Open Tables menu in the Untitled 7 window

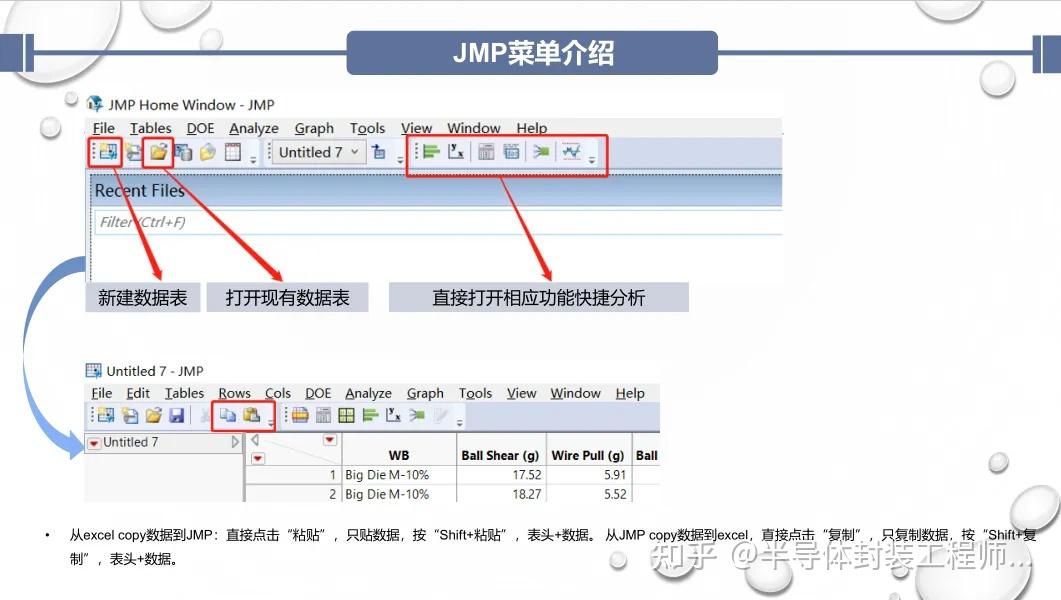tap(186, 392)
